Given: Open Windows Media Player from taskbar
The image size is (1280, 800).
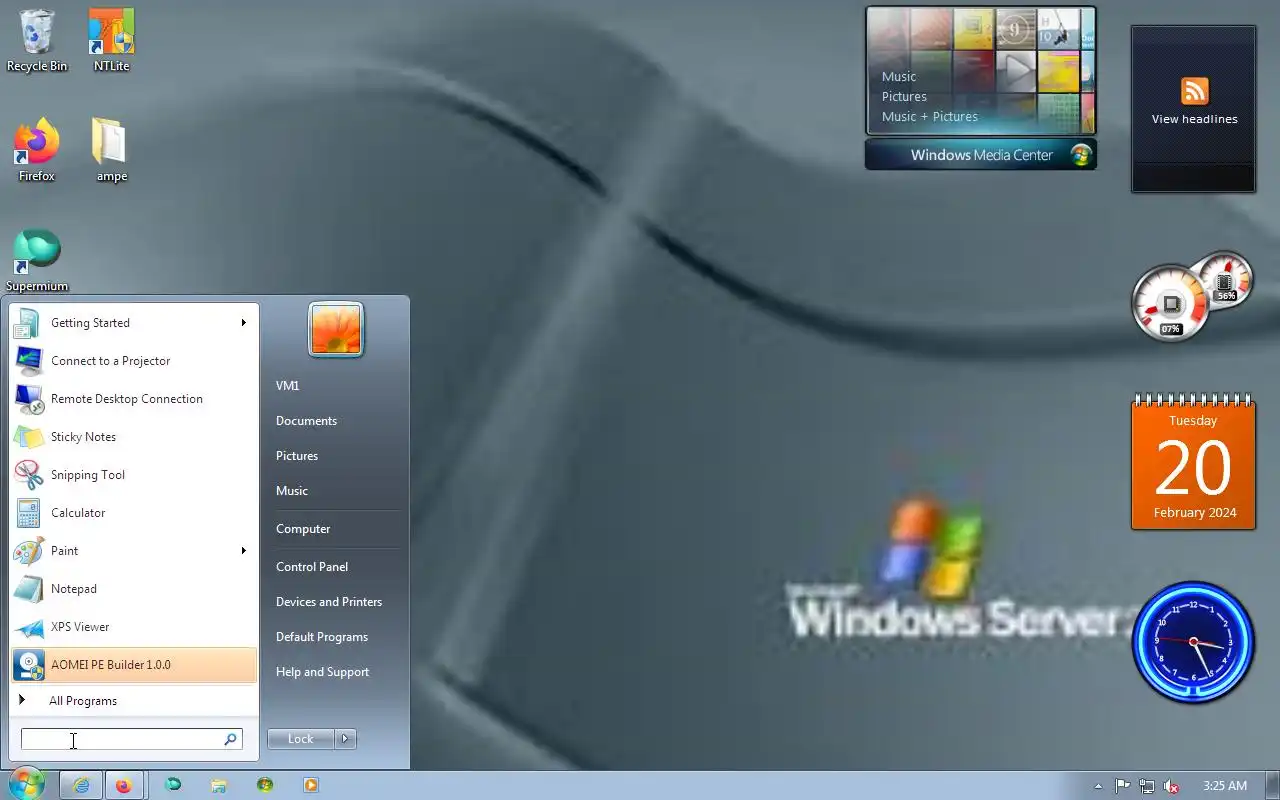Looking at the screenshot, I should click(x=311, y=786).
